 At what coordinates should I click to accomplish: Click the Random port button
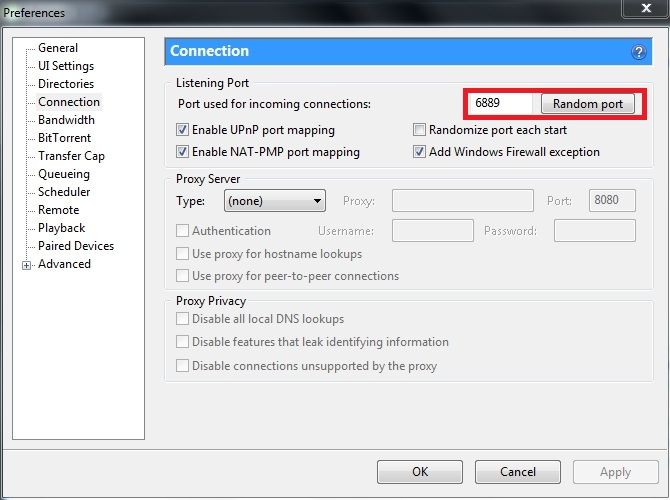pos(587,104)
